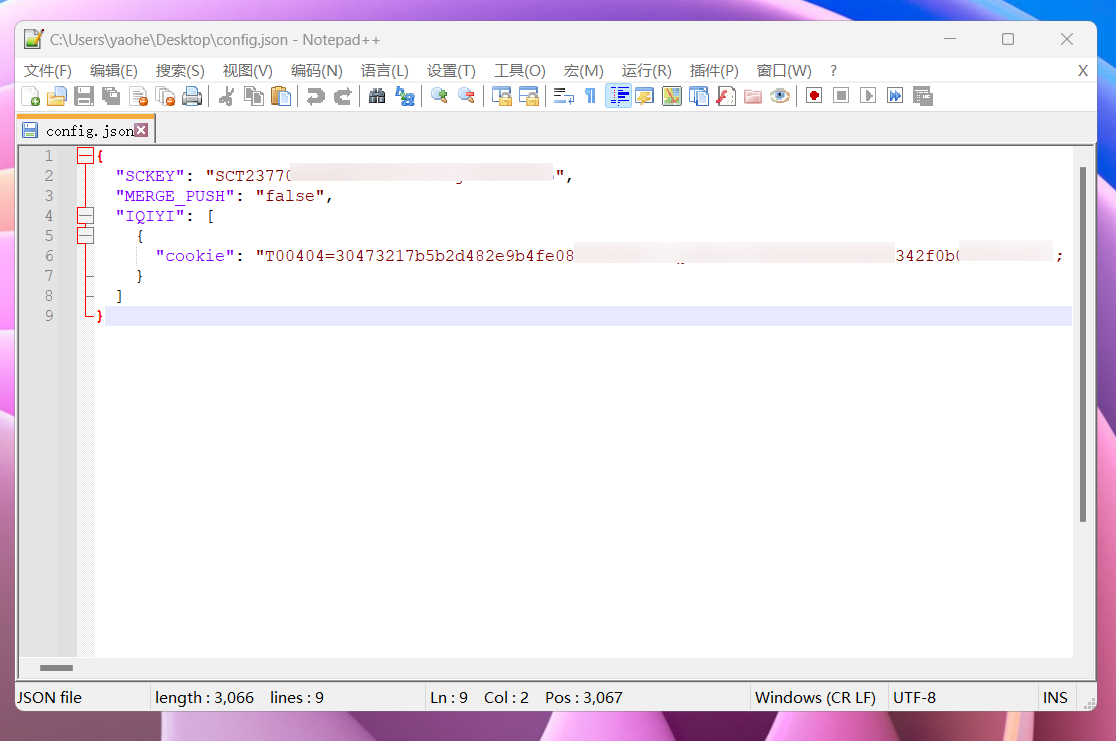Click the vertical scrollbar thumb
The height and width of the screenshot is (741, 1116).
(x=1083, y=345)
